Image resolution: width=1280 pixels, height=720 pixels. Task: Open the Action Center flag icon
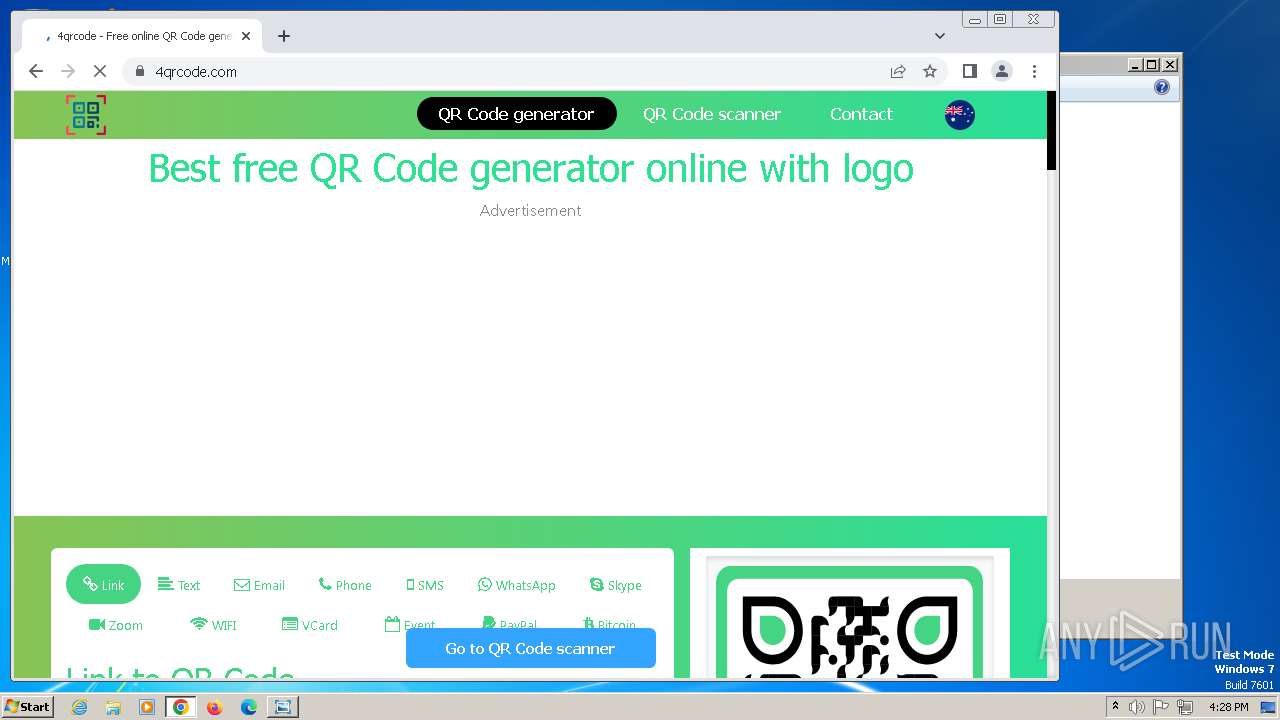coord(1161,707)
